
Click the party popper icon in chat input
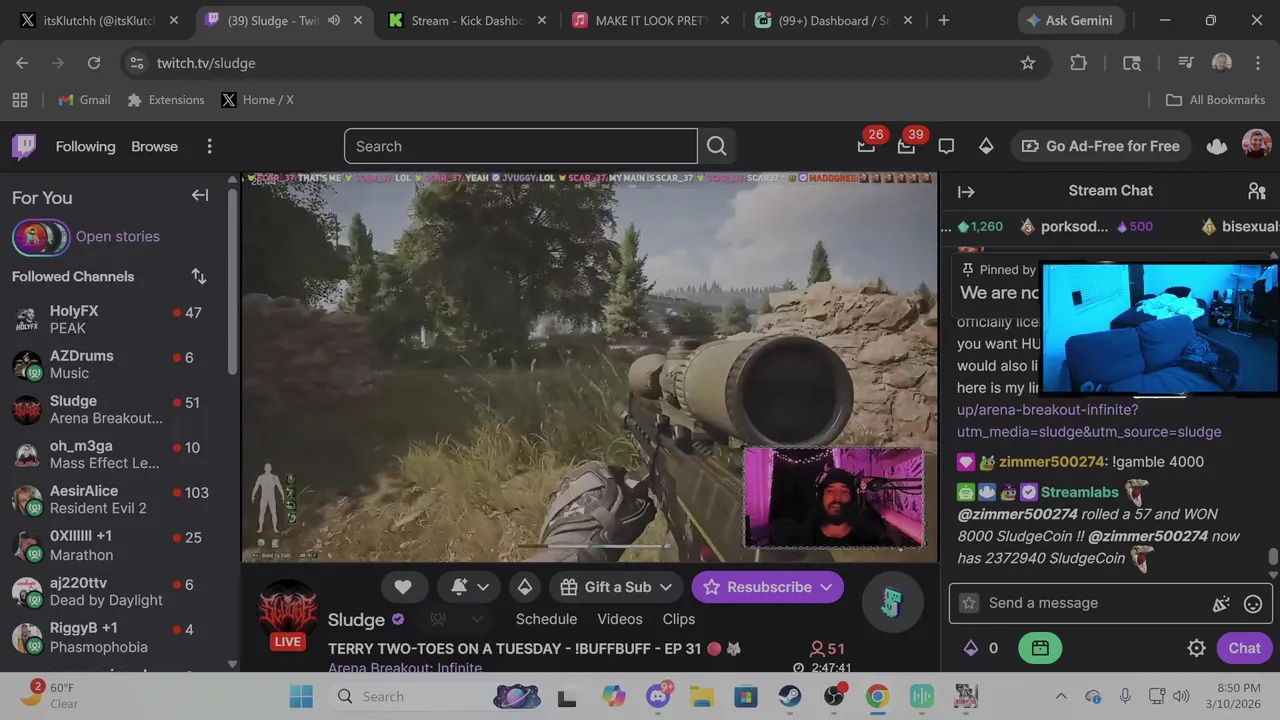(1221, 603)
